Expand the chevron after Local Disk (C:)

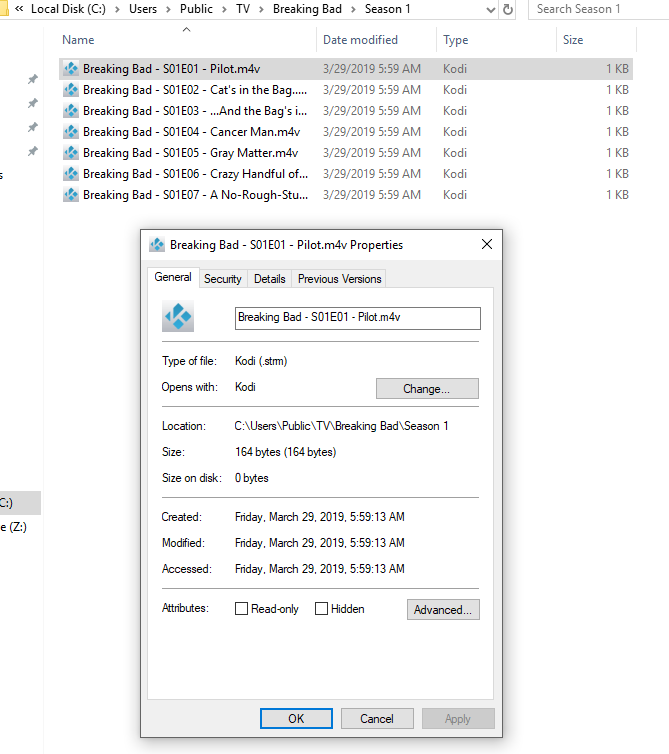pyautogui.click(x=117, y=10)
